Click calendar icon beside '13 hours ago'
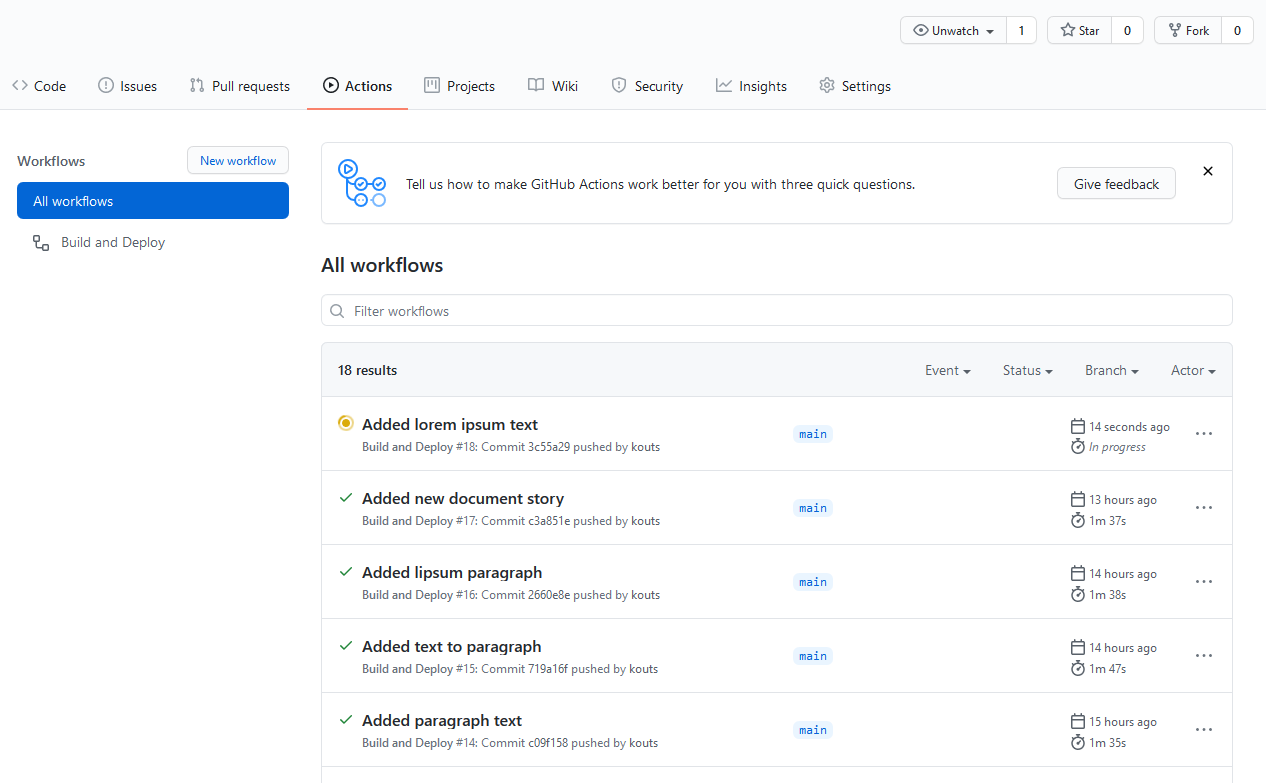The image size is (1266, 783). tap(1078, 499)
